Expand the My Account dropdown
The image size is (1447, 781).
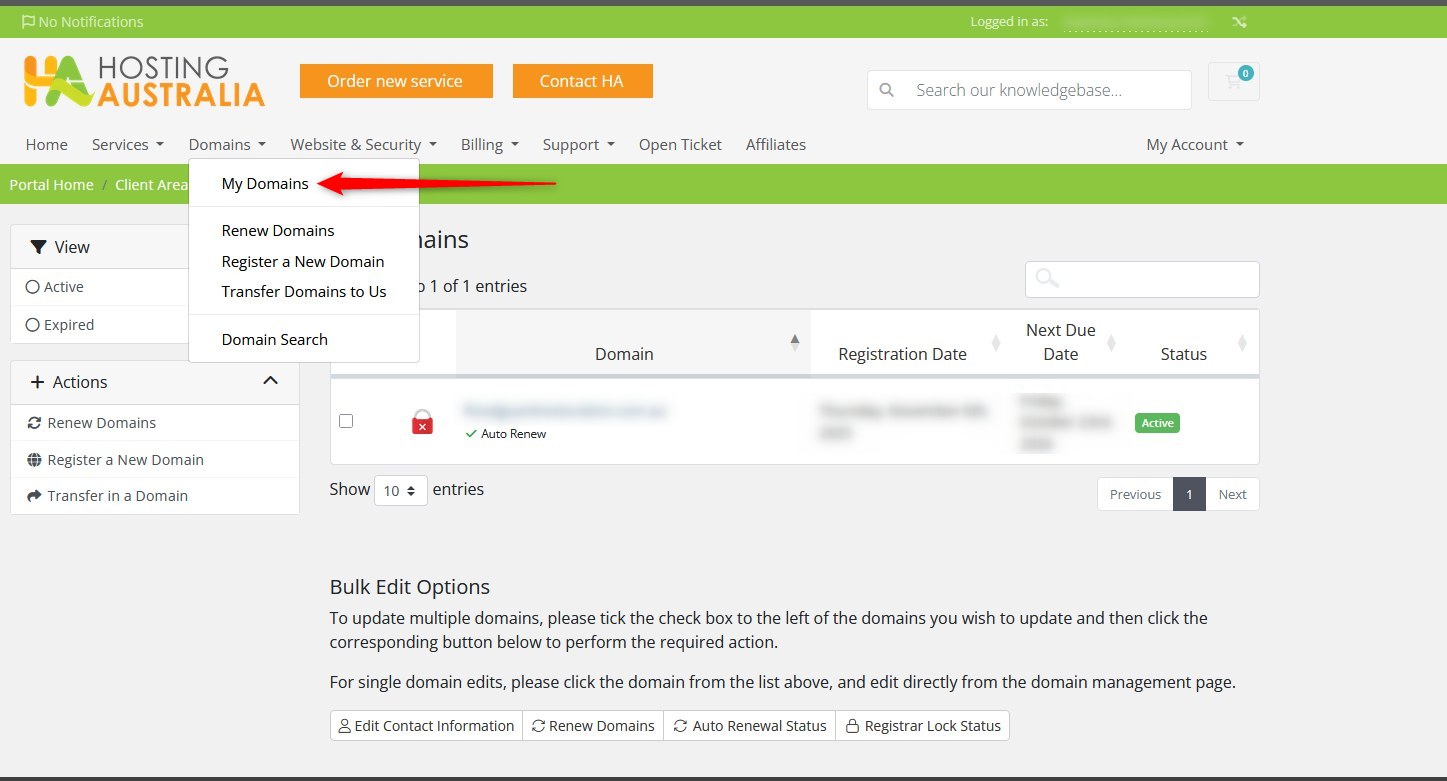(x=1194, y=145)
